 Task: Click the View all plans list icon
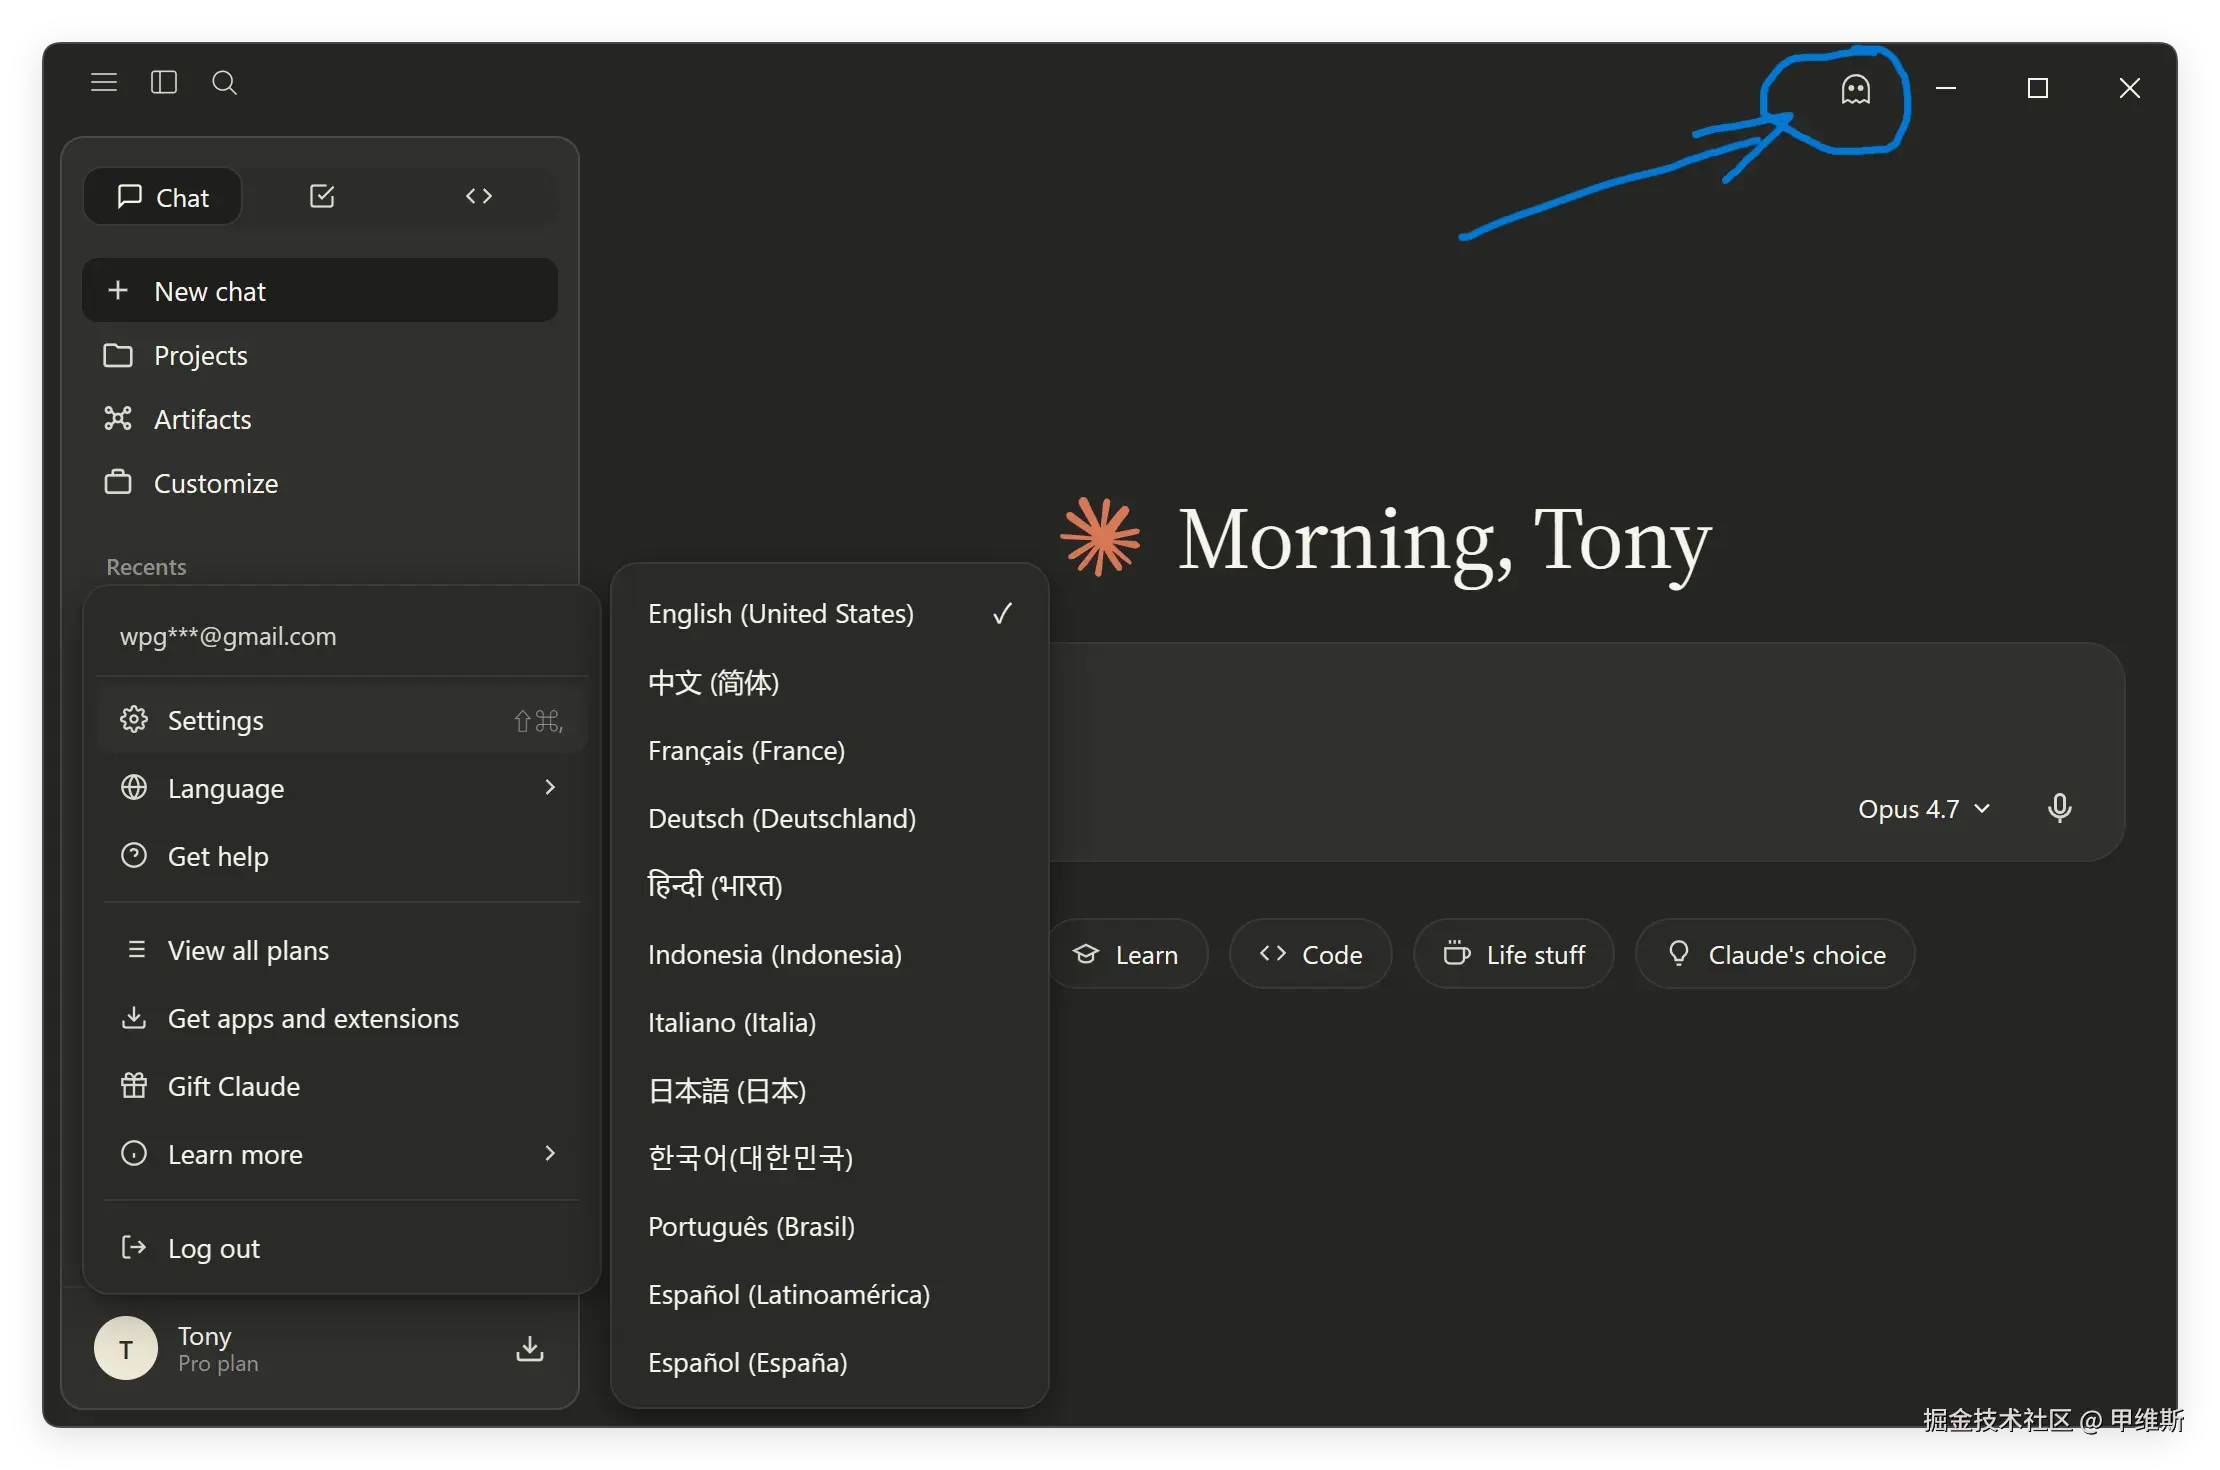coord(136,949)
